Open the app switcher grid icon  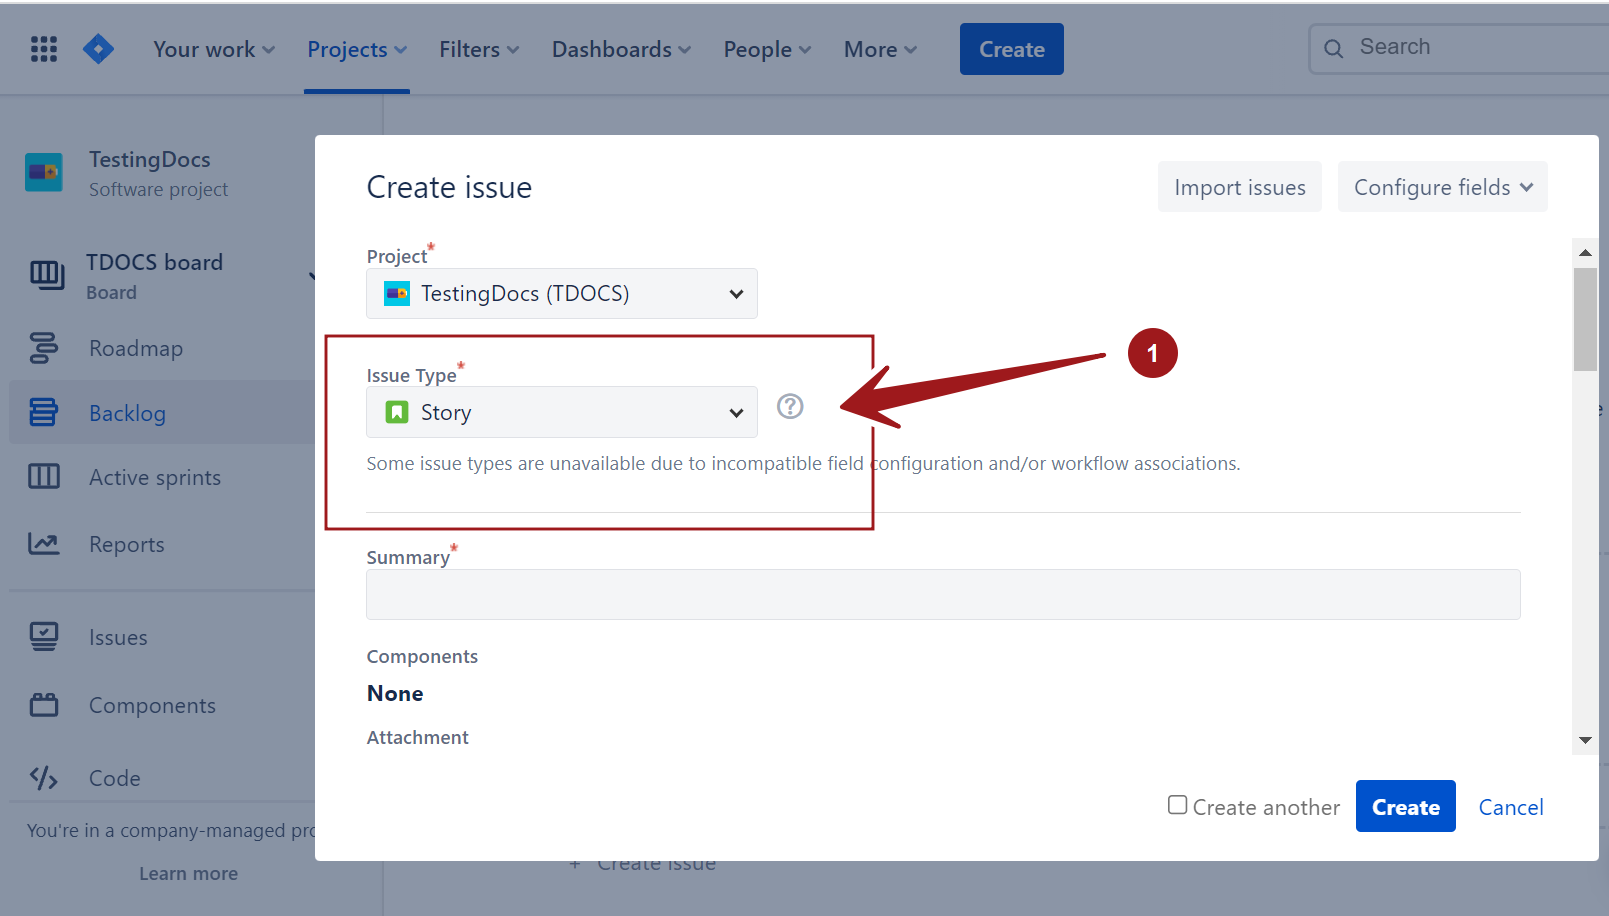(x=44, y=49)
